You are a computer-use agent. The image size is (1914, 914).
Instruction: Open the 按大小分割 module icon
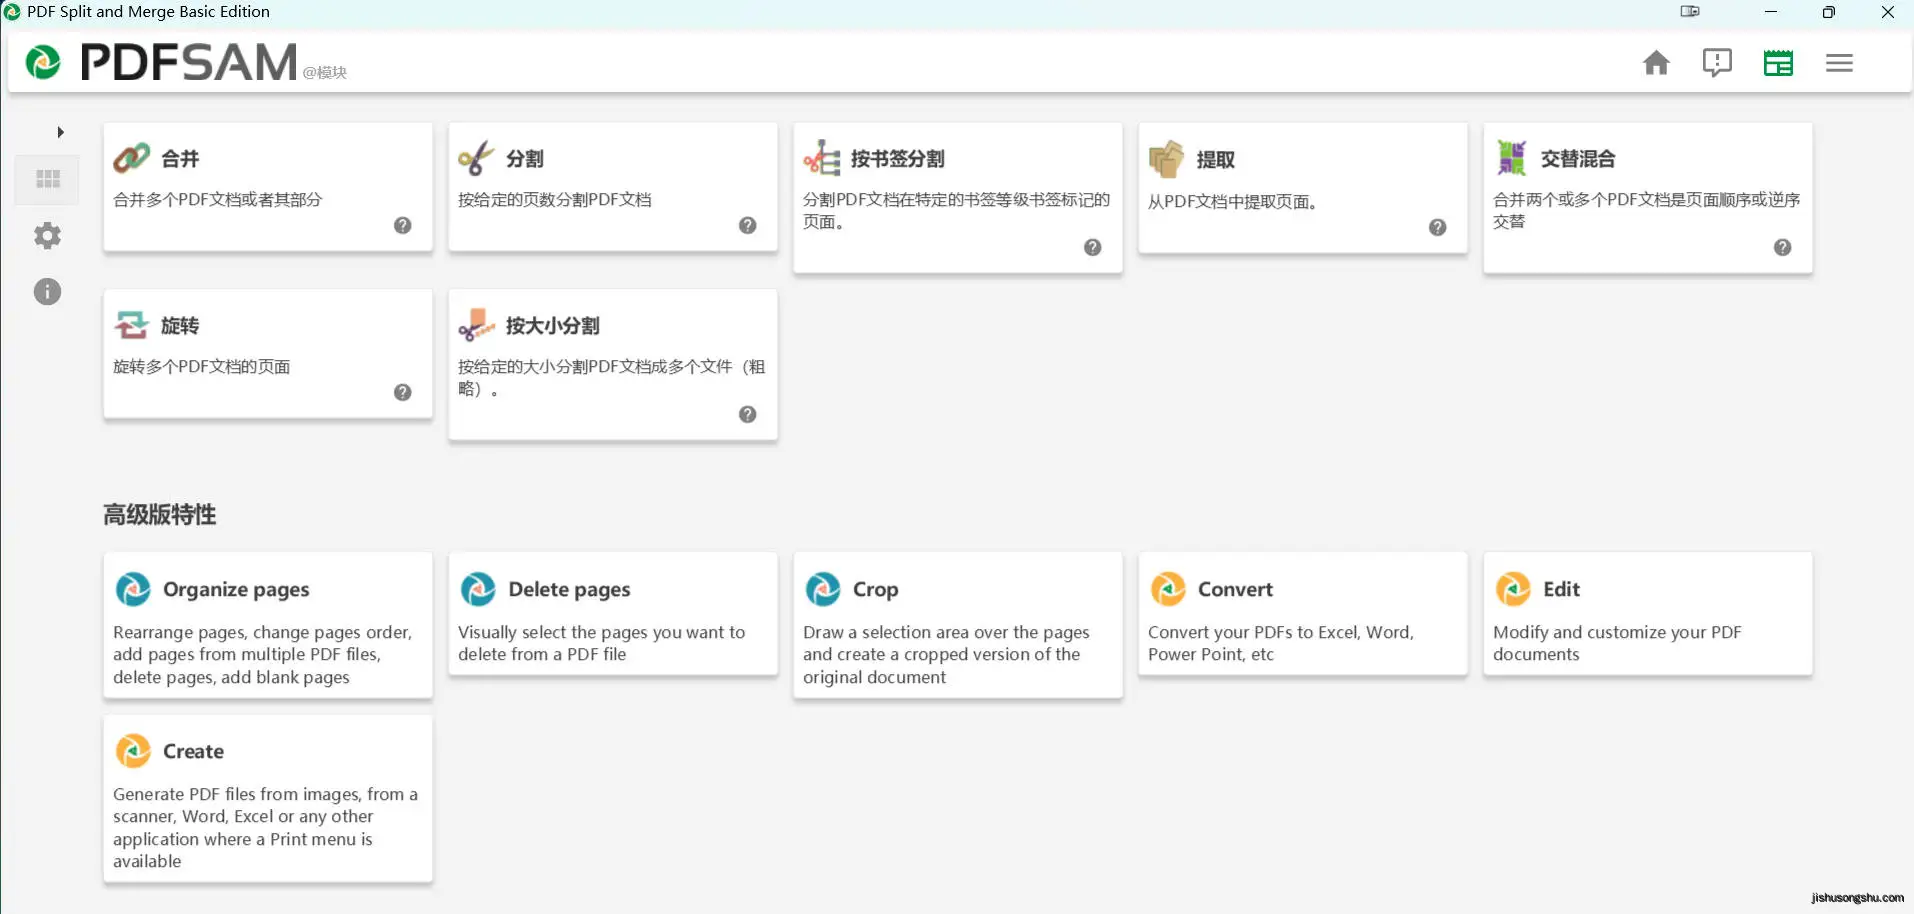[476, 325]
